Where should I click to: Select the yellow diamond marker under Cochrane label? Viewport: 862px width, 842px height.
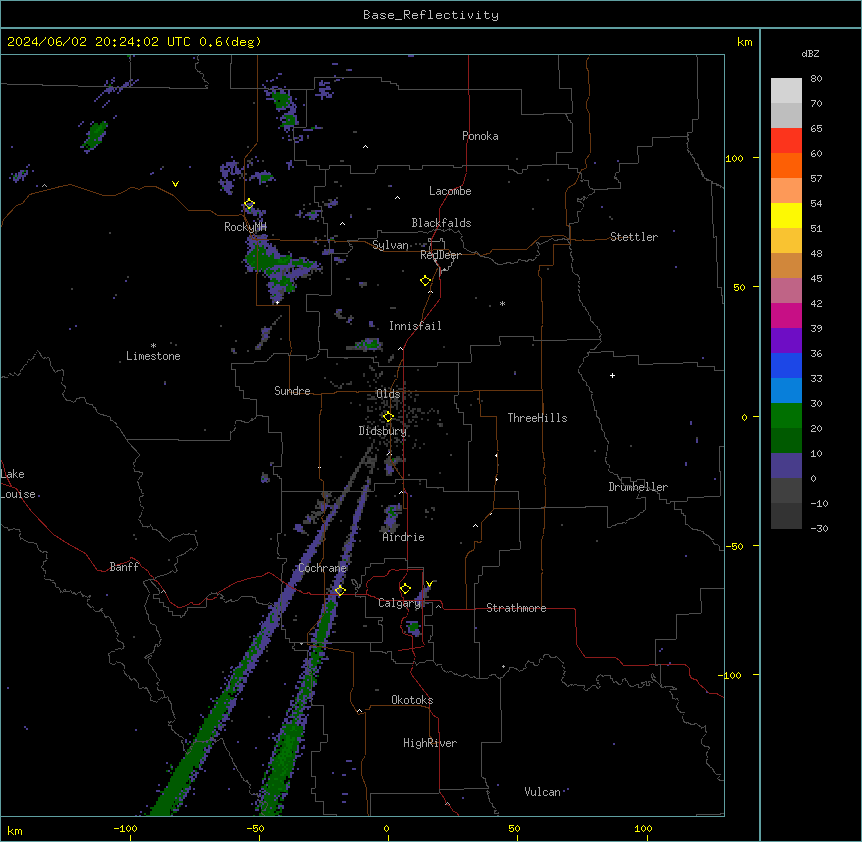pyautogui.click(x=340, y=590)
